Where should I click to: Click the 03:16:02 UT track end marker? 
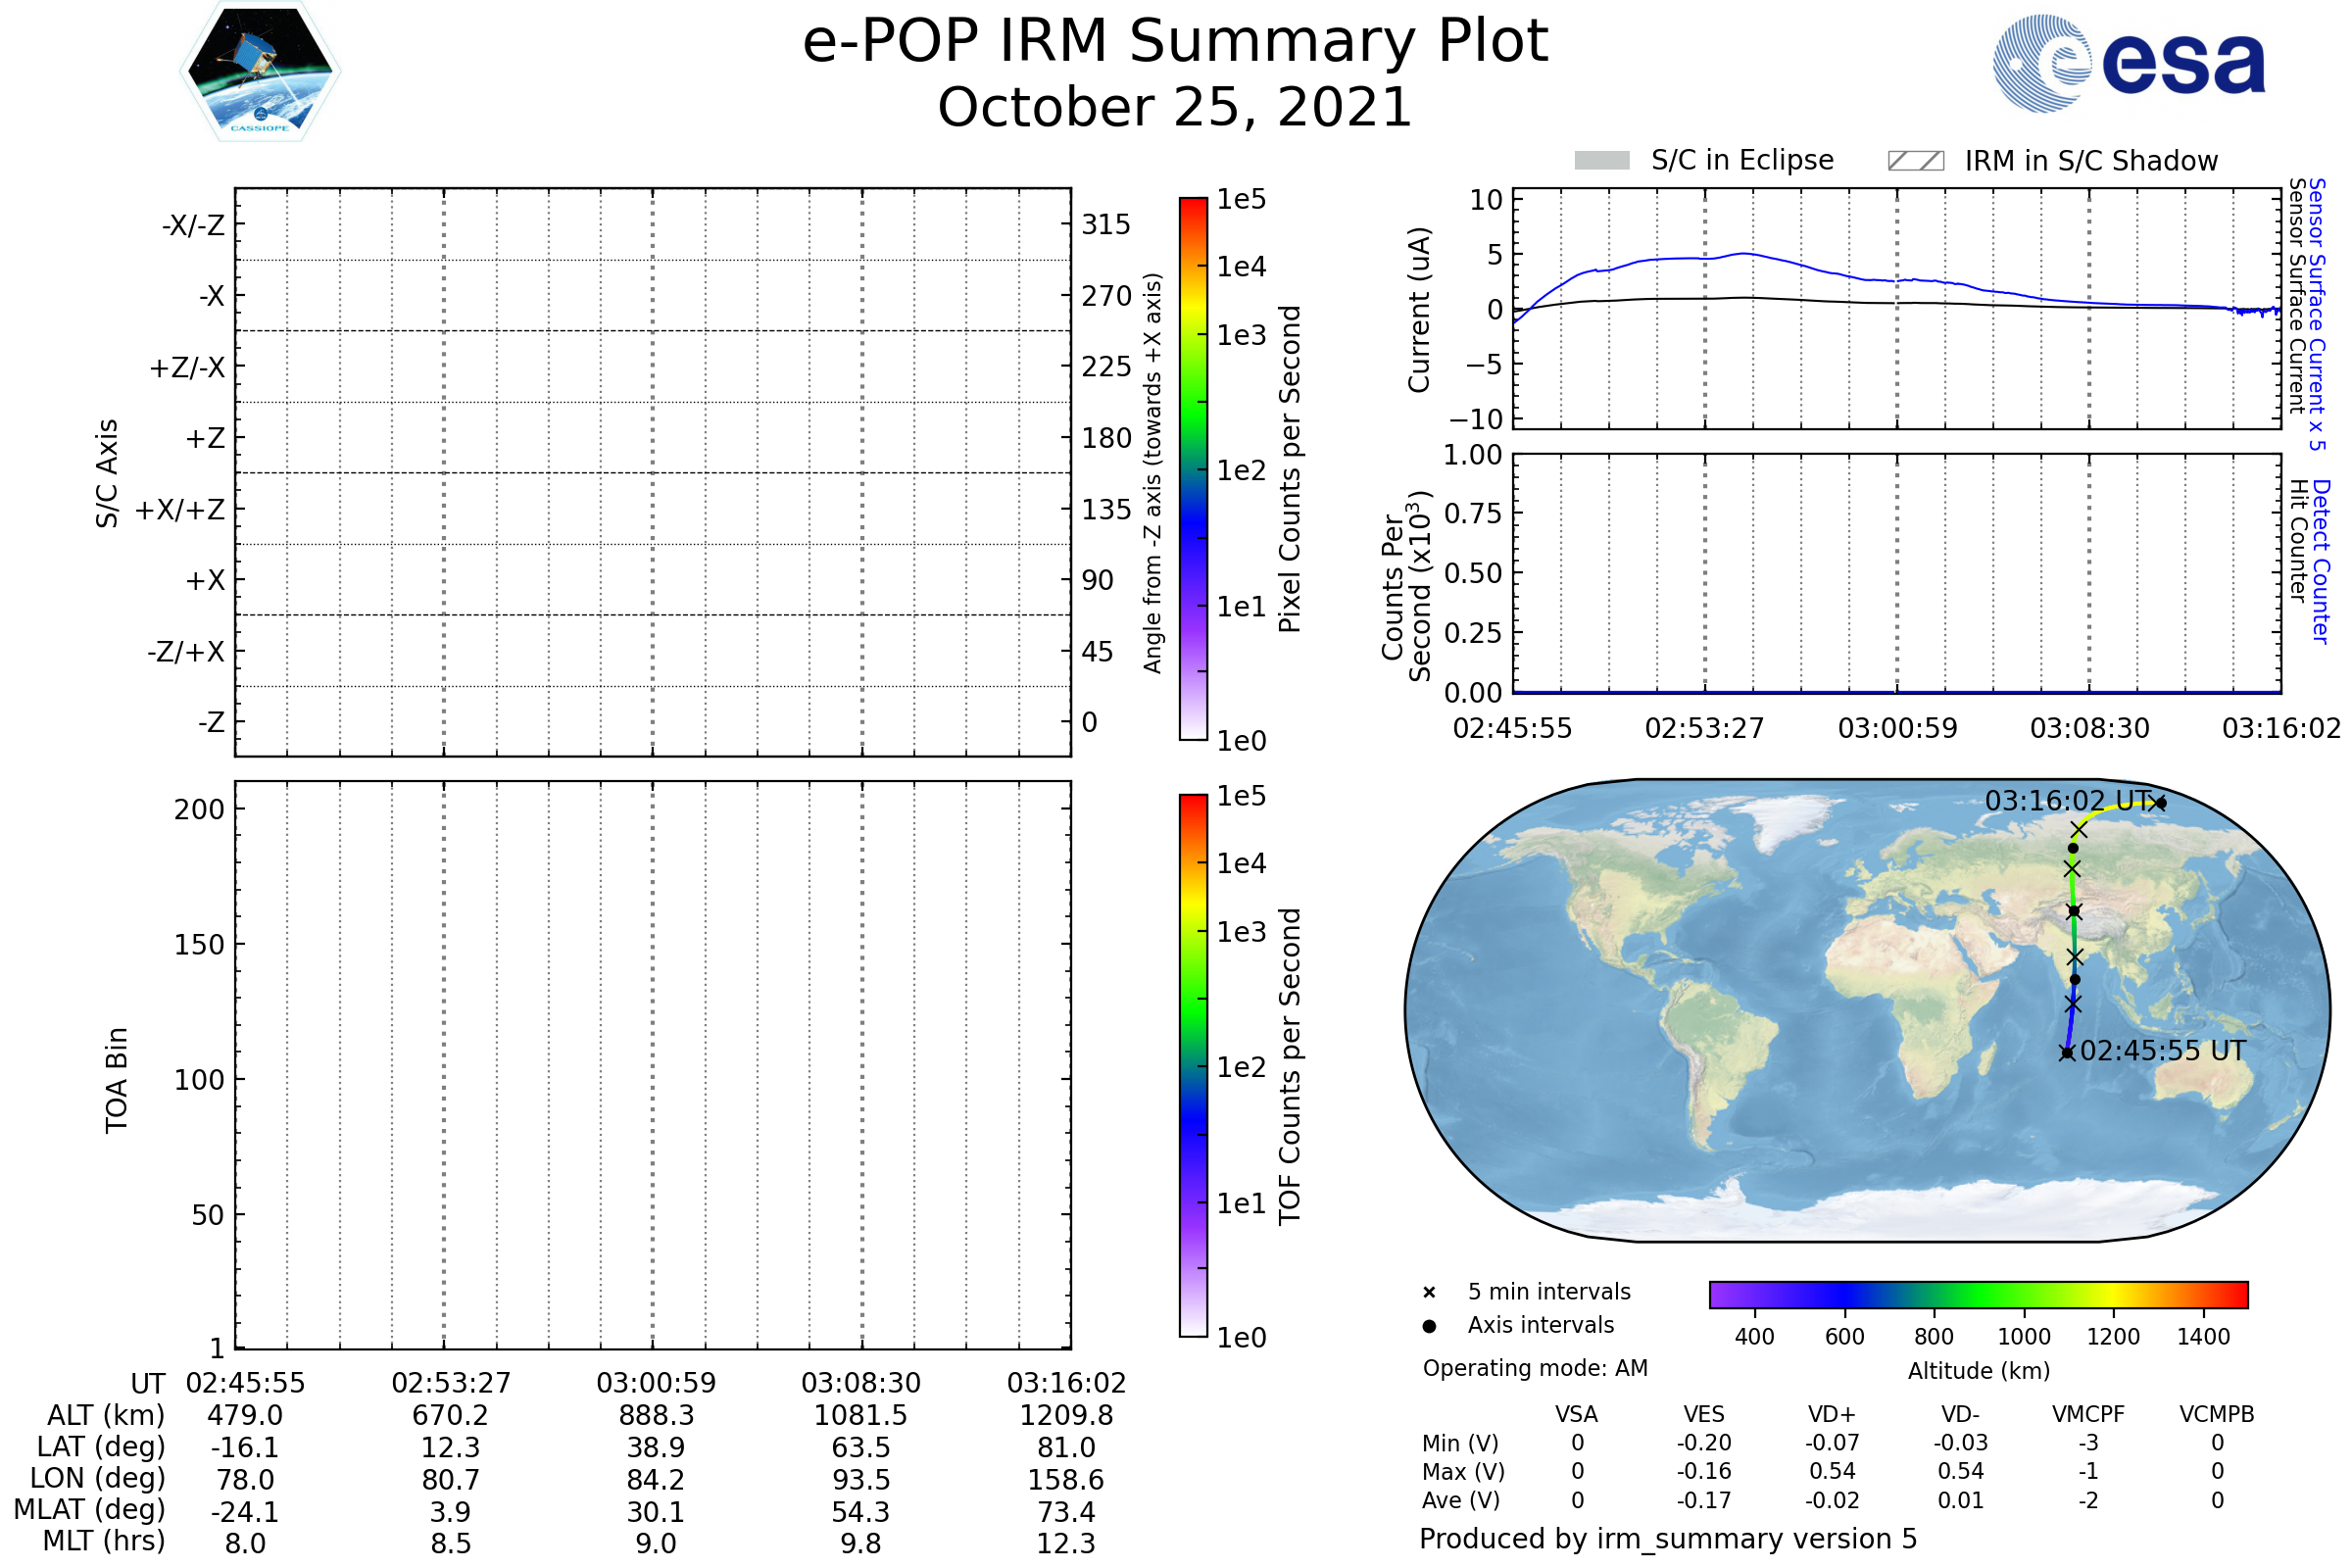[2161, 803]
